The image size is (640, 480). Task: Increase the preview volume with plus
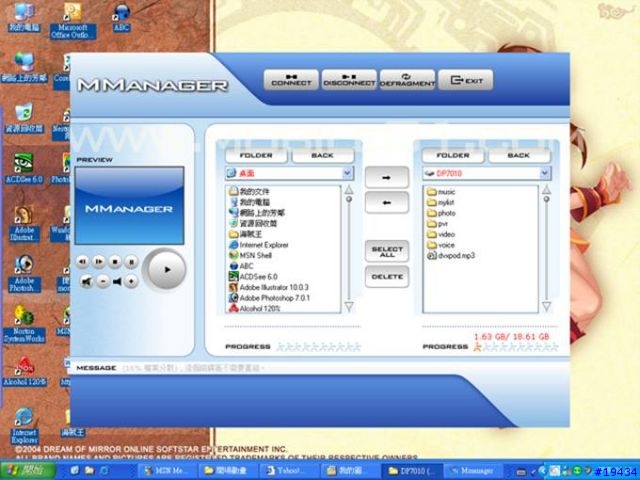point(131,281)
